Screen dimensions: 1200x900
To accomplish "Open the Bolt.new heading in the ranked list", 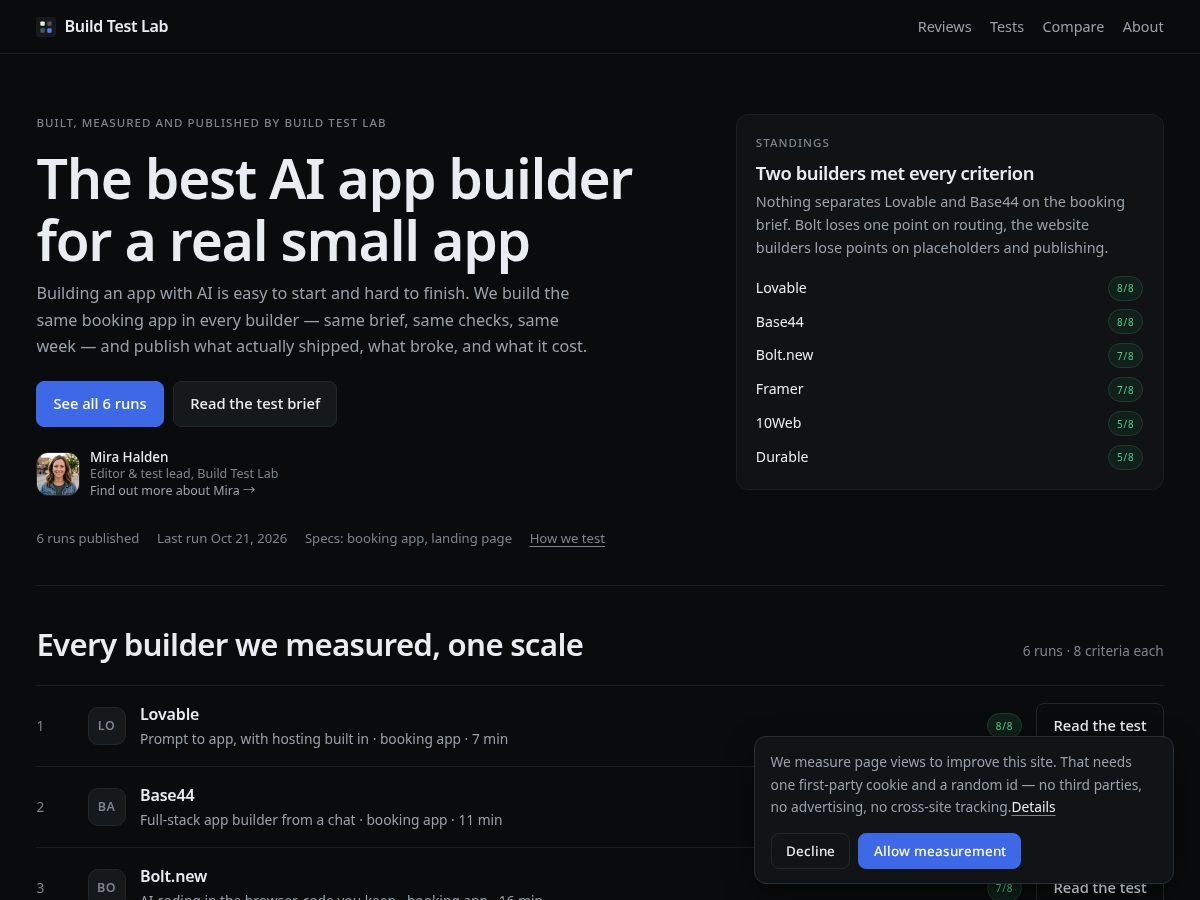I will click(173, 876).
